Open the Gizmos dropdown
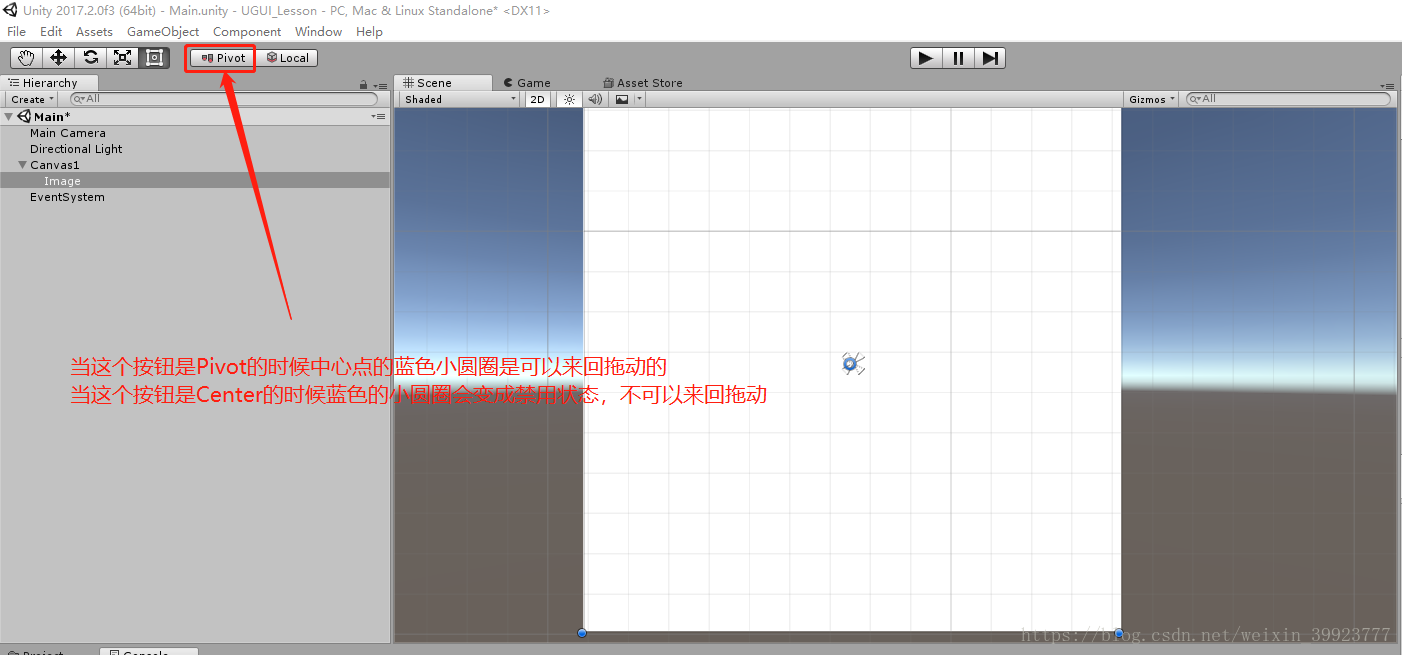 (x=1151, y=99)
